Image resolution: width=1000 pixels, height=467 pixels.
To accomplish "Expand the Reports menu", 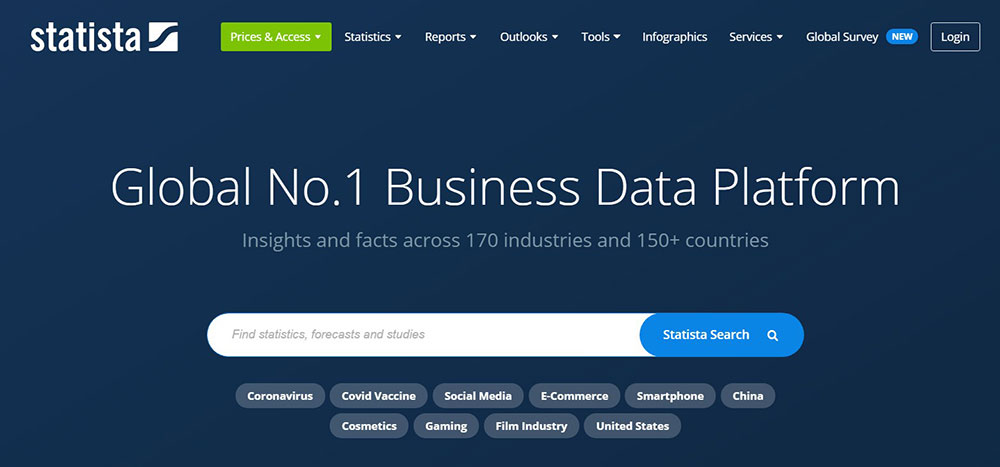I will [x=451, y=37].
